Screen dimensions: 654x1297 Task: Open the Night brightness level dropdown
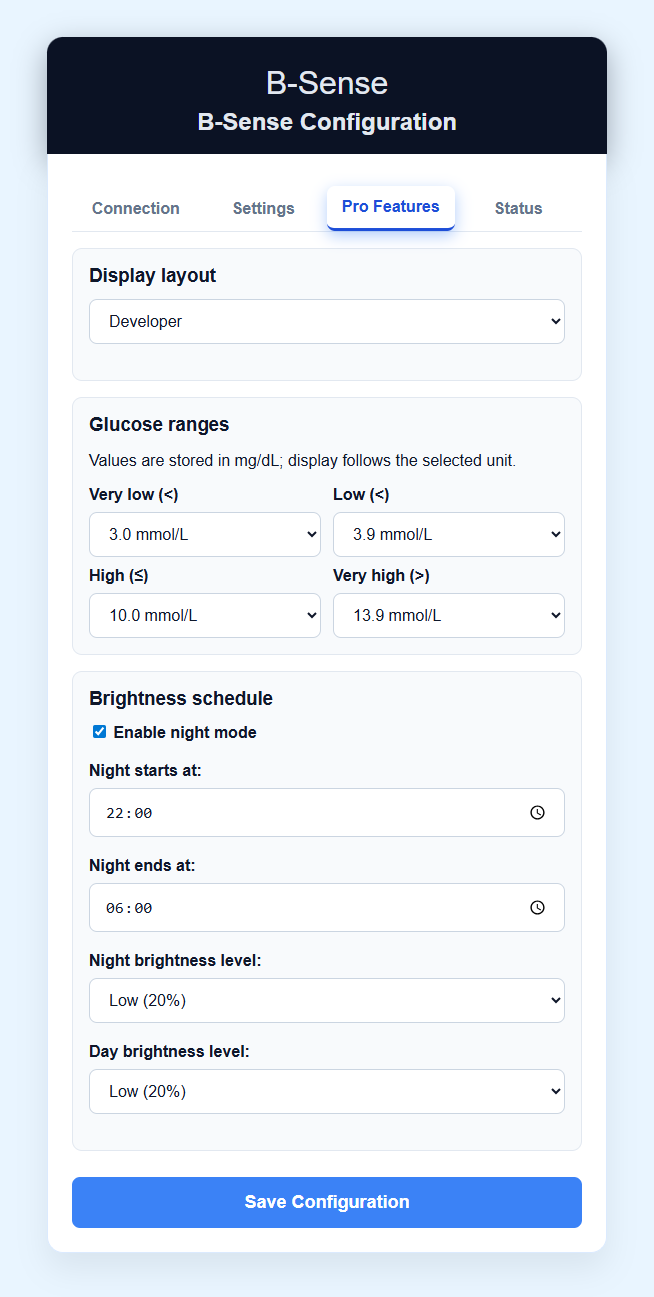(327, 1000)
